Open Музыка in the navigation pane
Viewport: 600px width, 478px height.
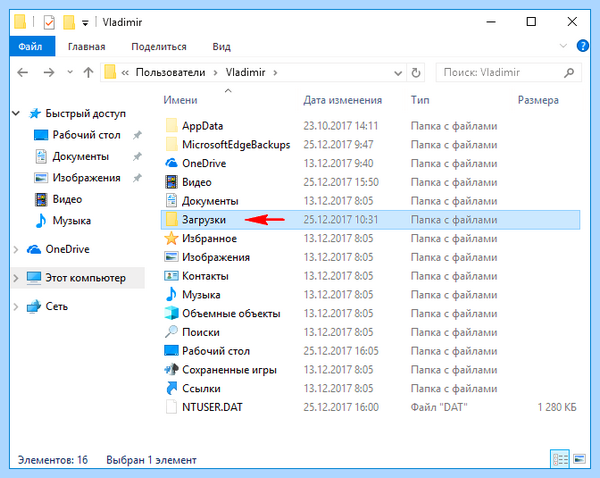click(72, 221)
